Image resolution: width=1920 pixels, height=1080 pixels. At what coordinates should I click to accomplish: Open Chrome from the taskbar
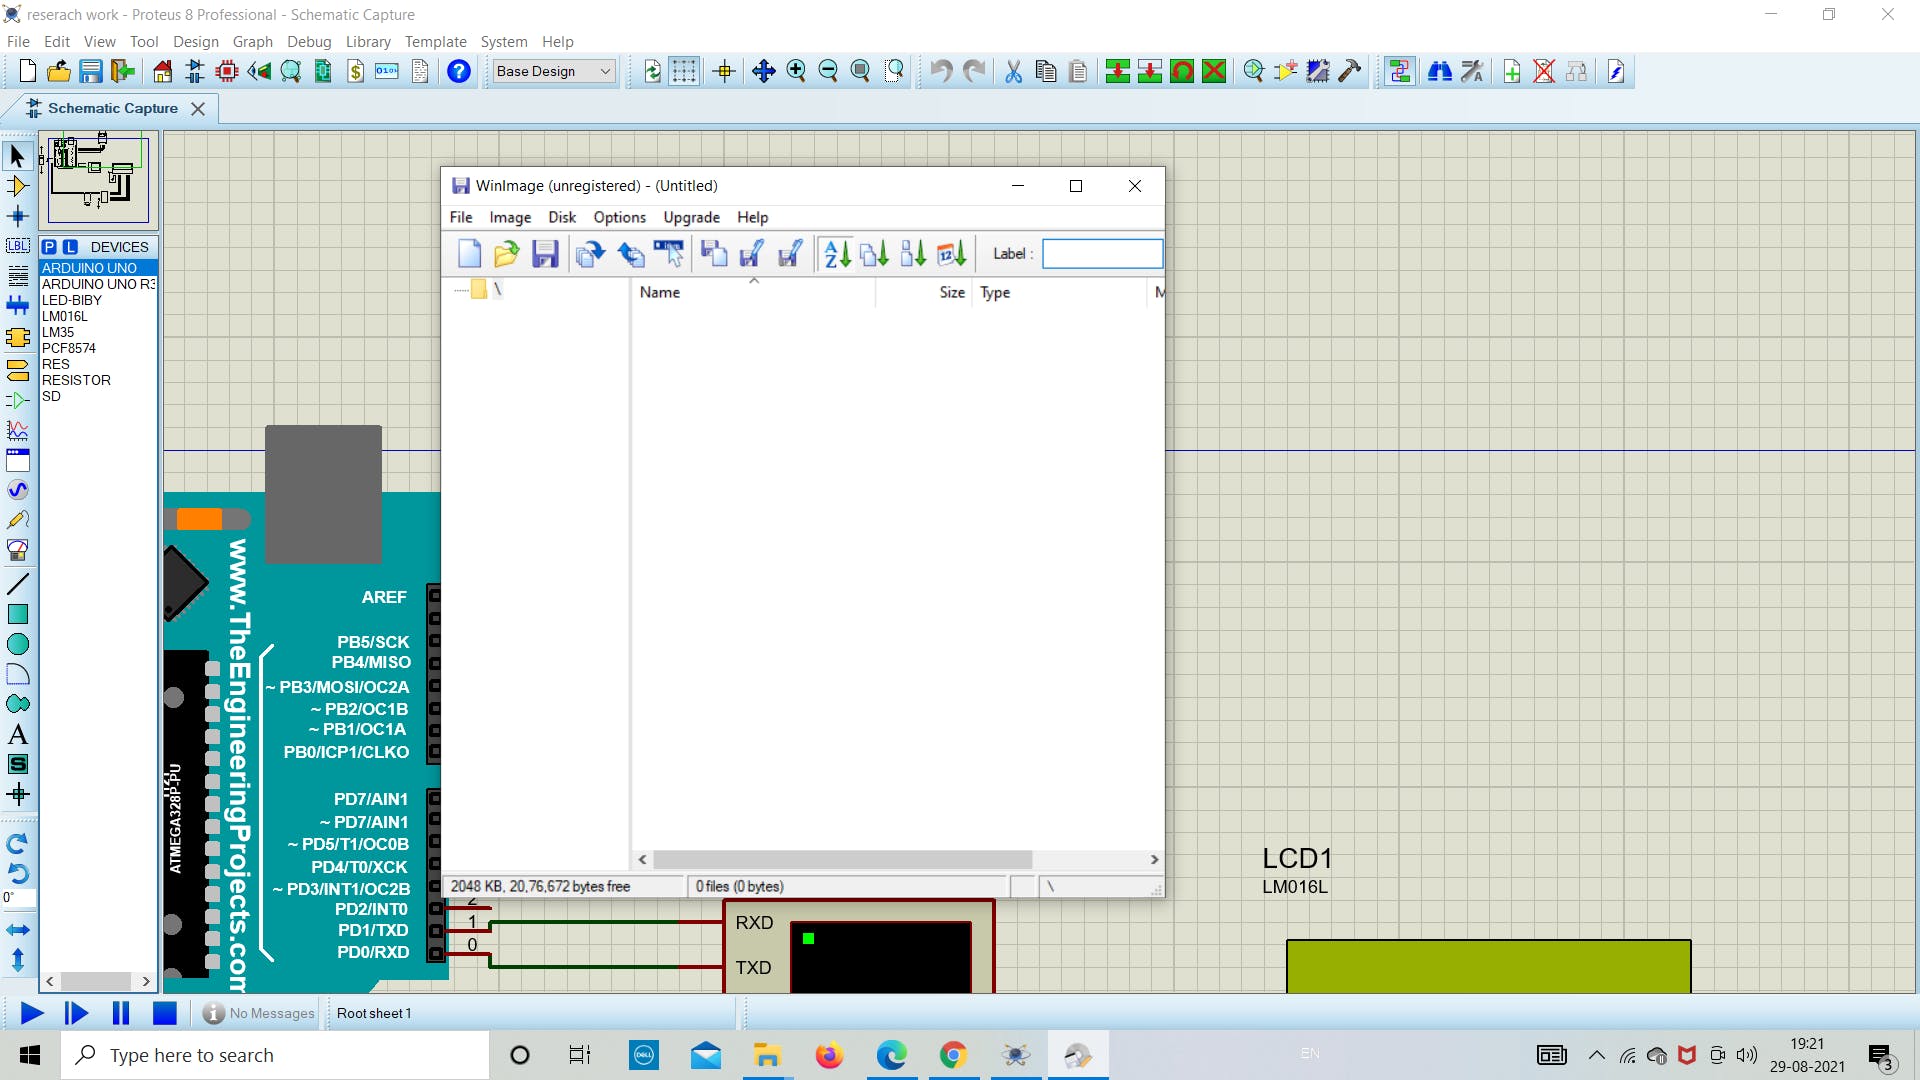pyautogui.click(x=953, y=1055)
